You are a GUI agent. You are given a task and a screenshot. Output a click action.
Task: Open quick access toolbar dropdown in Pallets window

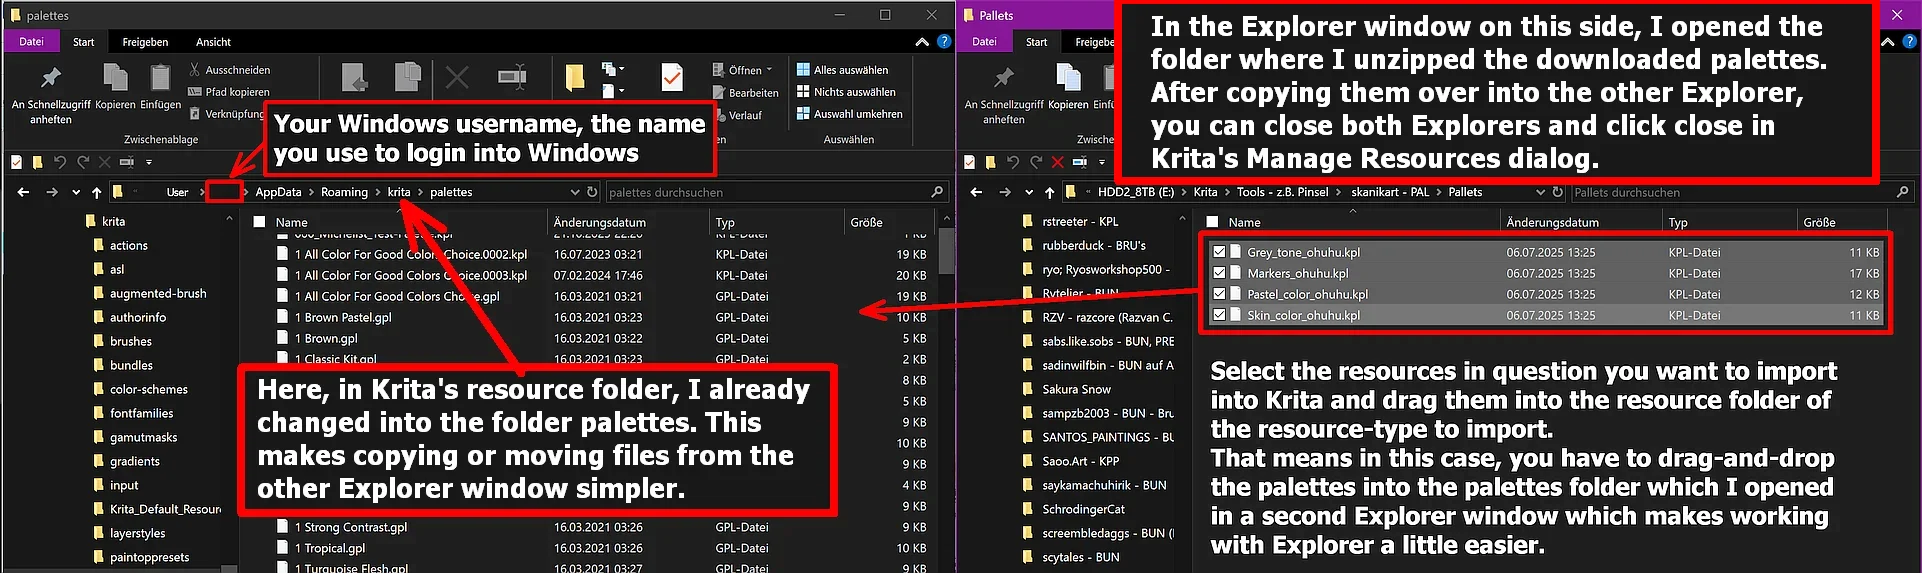pyautogui.click(x=1102, y=162)
